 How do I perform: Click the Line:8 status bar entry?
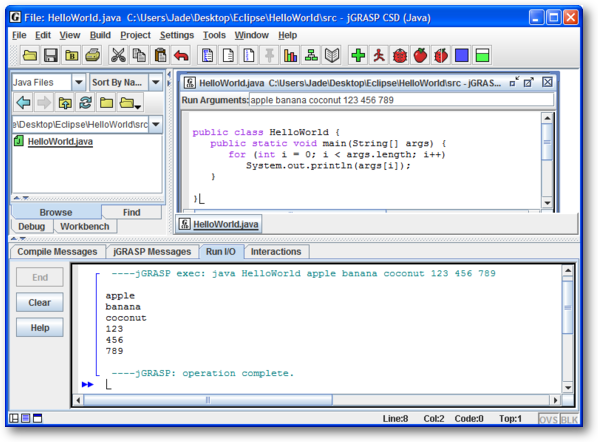tap(395, 419)
